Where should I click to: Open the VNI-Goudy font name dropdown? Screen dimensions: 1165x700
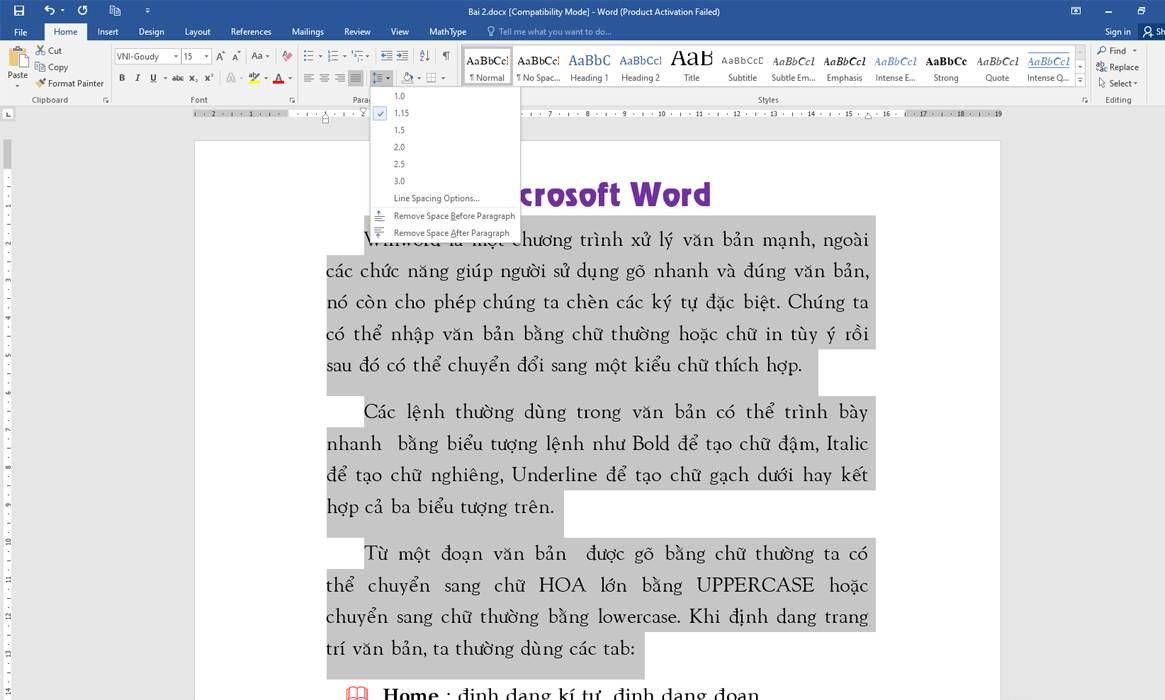[x=176, y=56]
